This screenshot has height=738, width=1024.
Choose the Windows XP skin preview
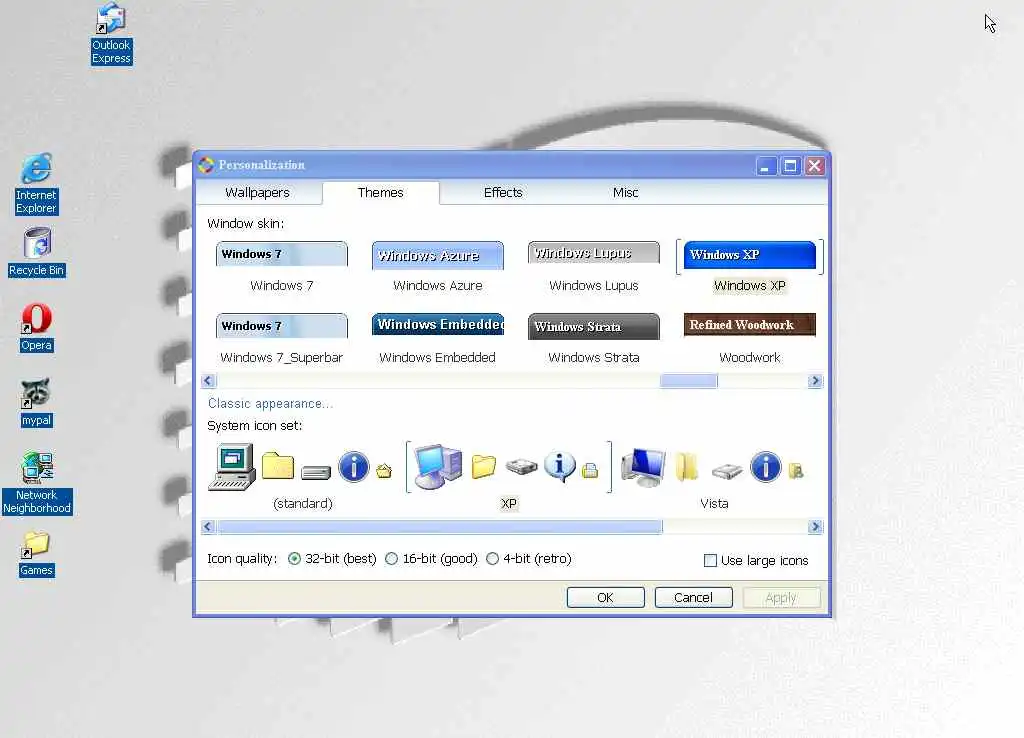[x=750, y=255]
